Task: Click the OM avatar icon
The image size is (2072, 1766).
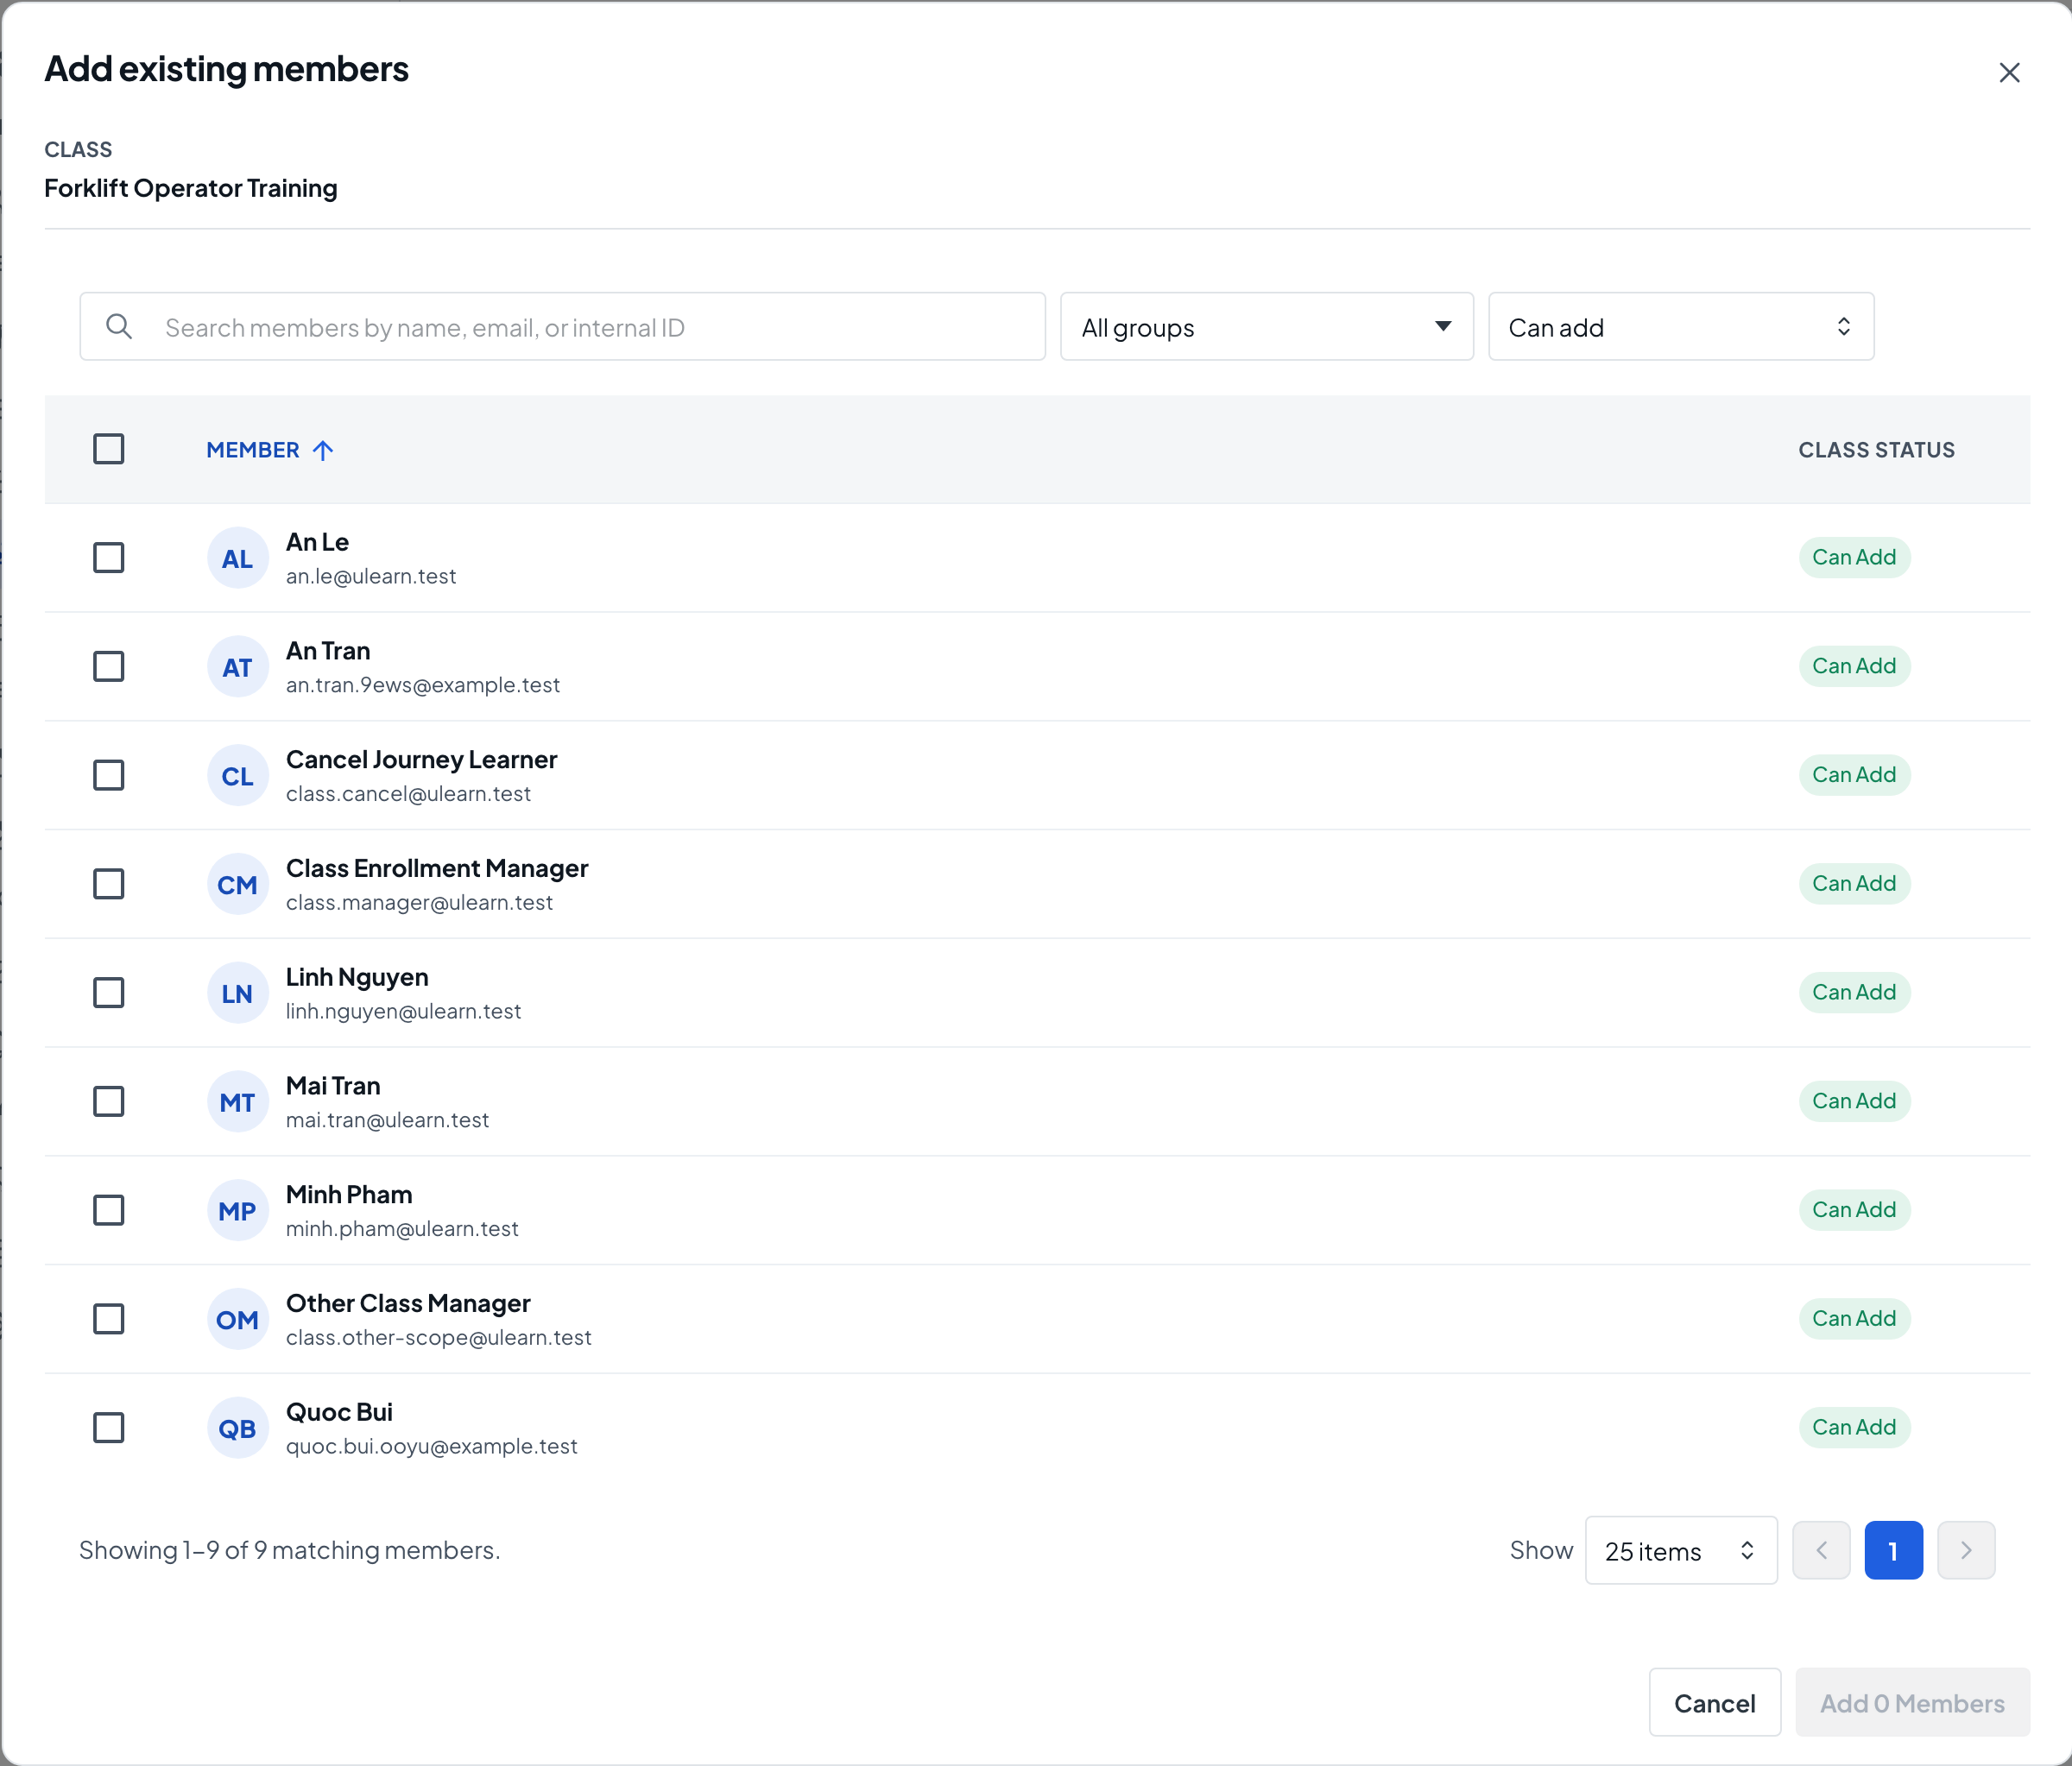Action: 238,1320
